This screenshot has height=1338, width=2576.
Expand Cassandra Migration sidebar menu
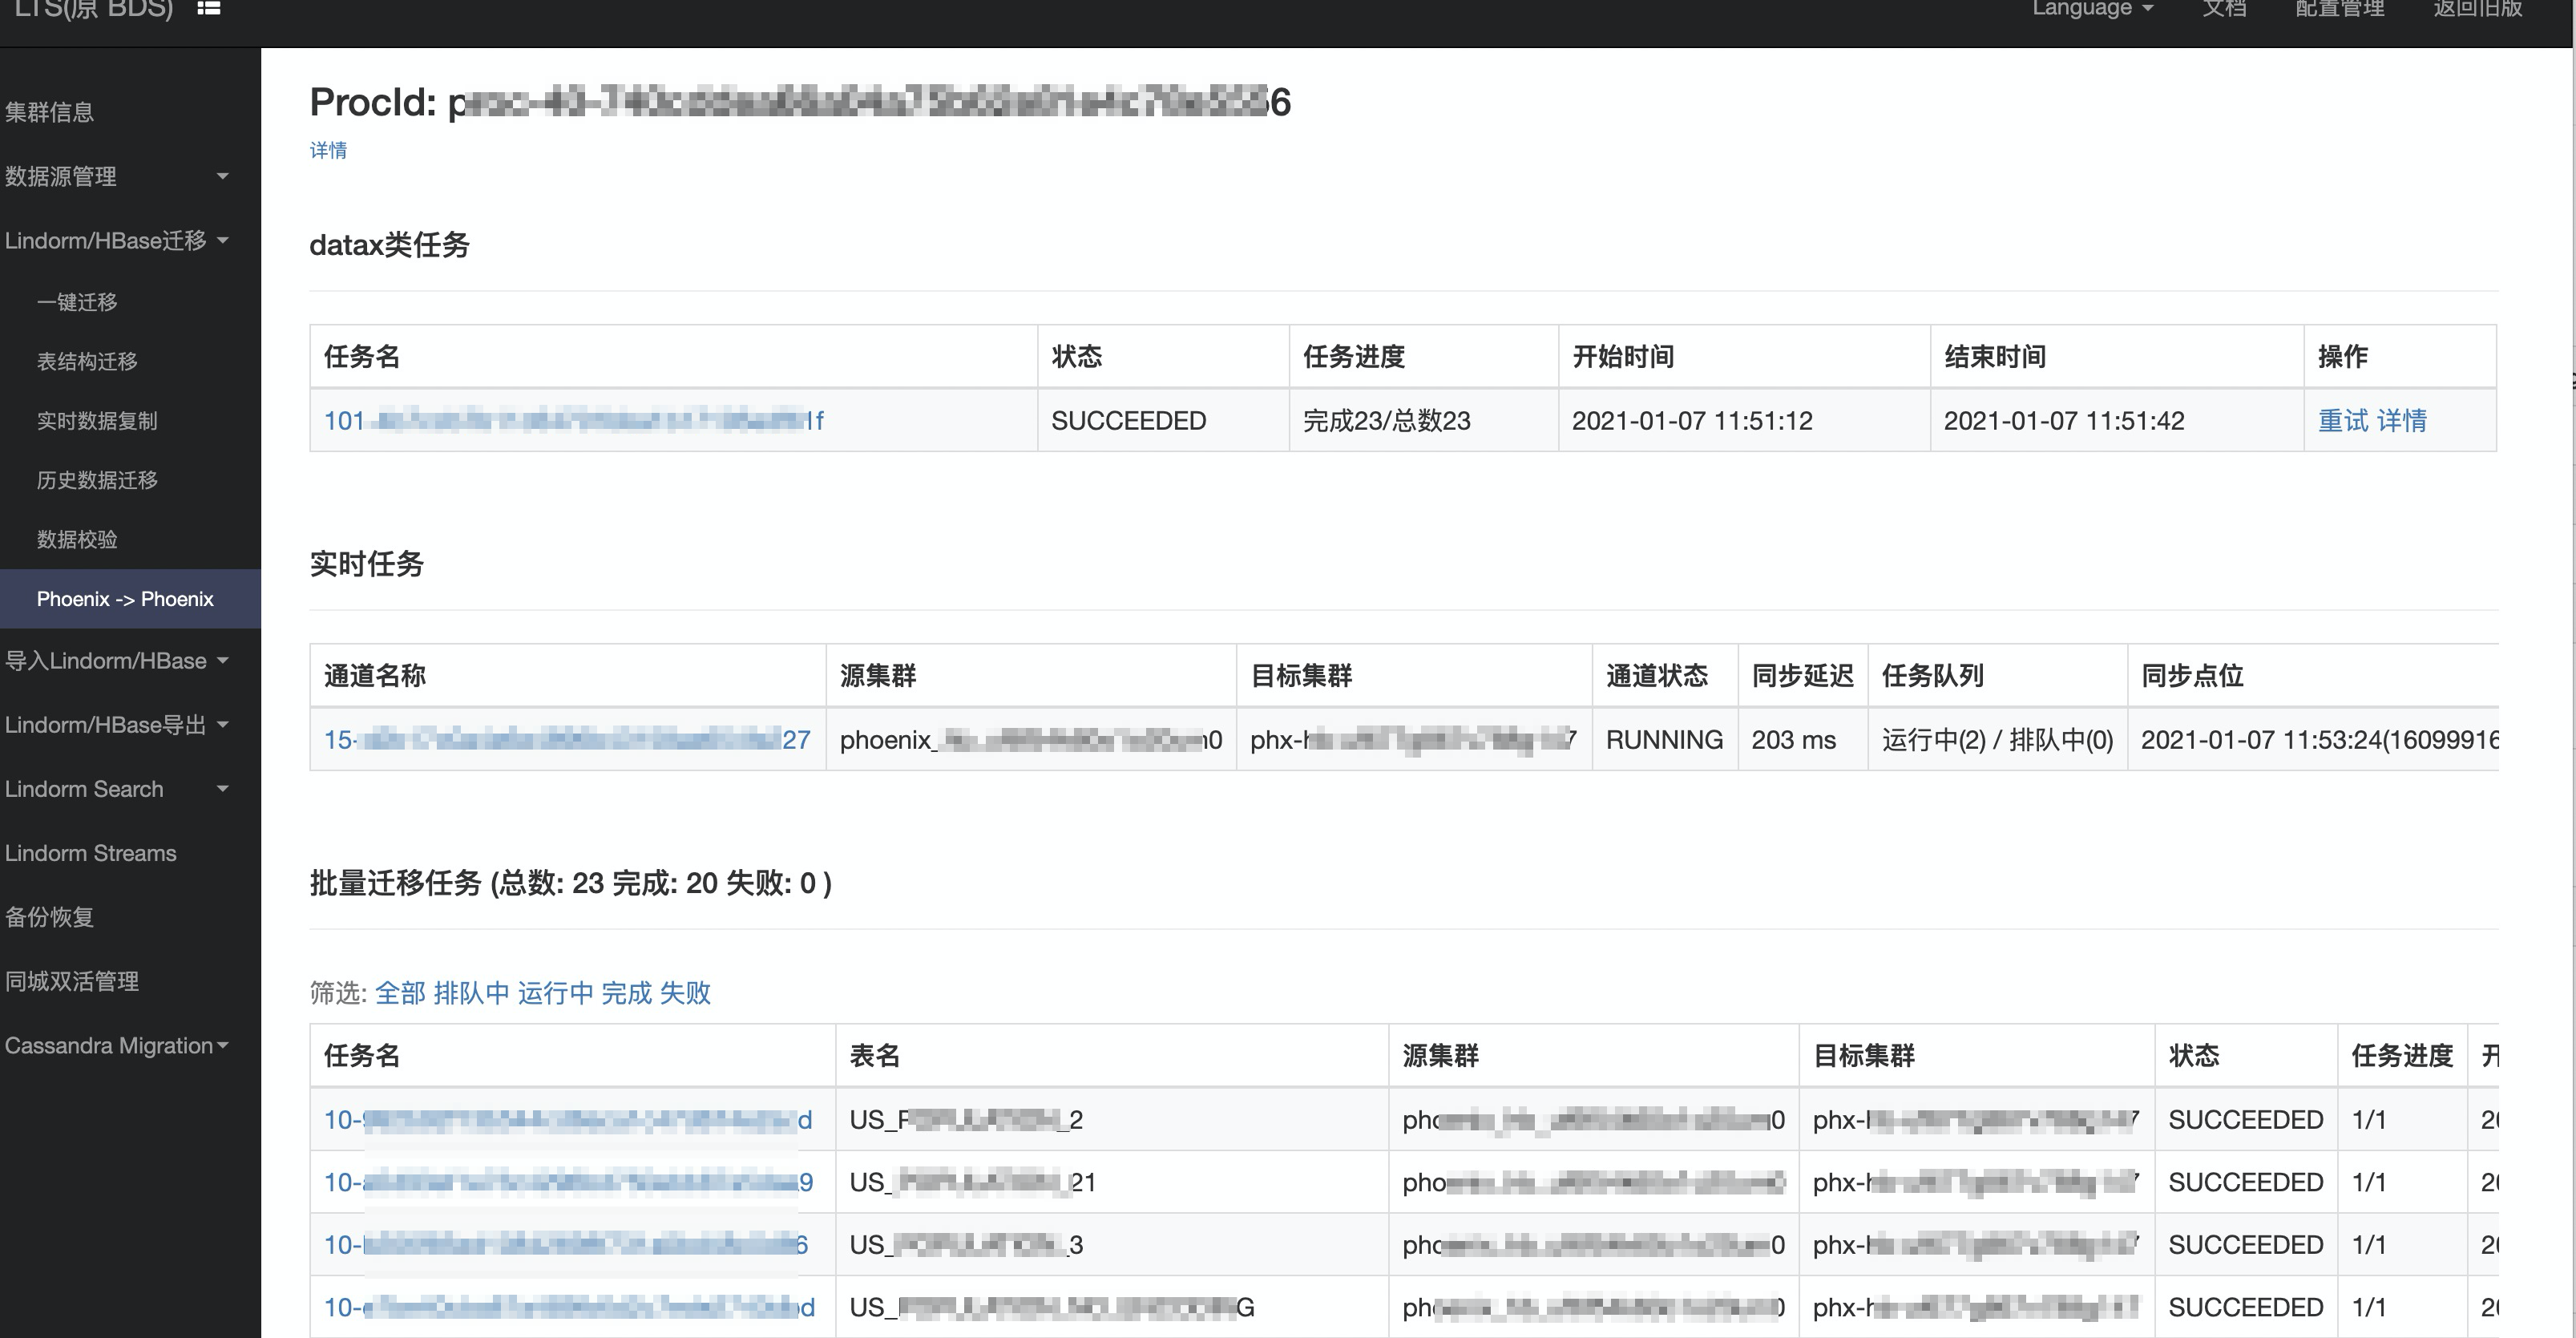tap(117, 1045)
